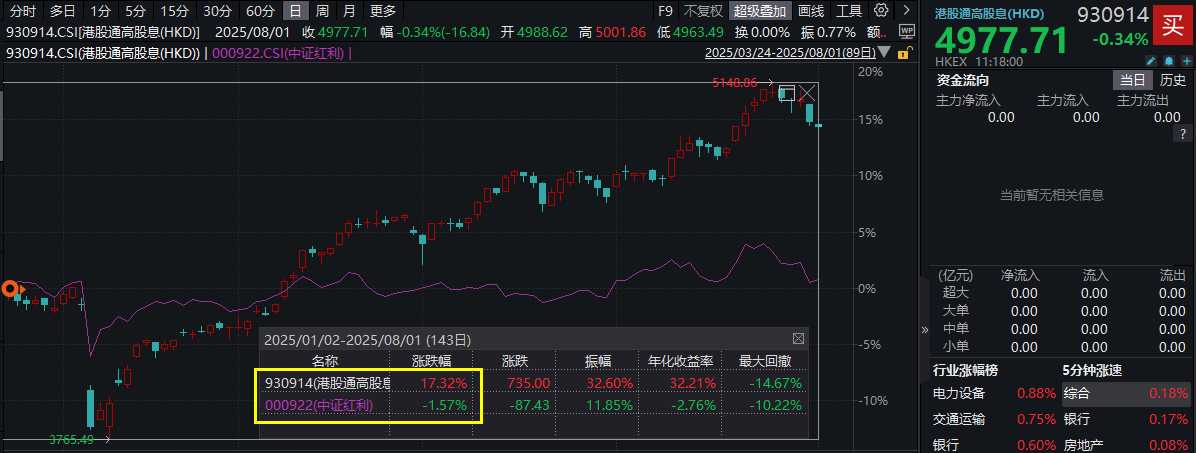Expand toolbar with the right chevron arrow

905,11
